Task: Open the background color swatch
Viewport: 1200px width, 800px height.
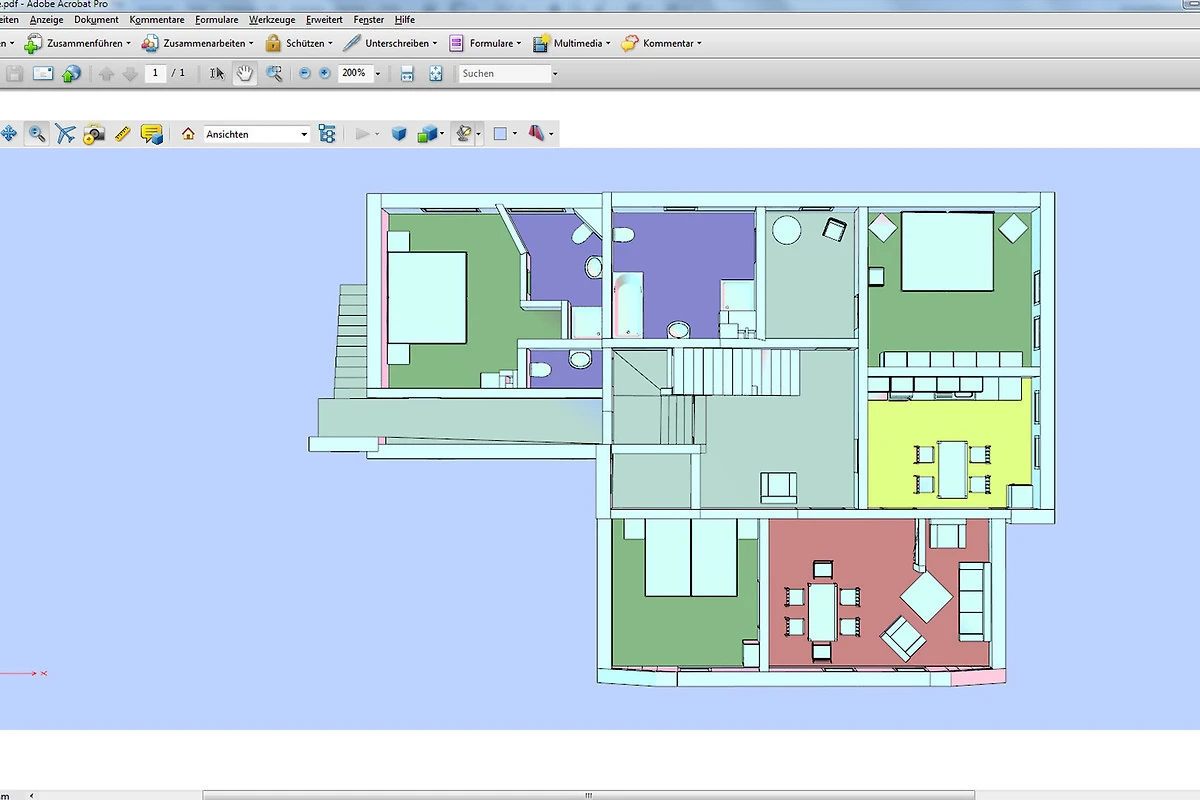Action: (x=501, y=134)
